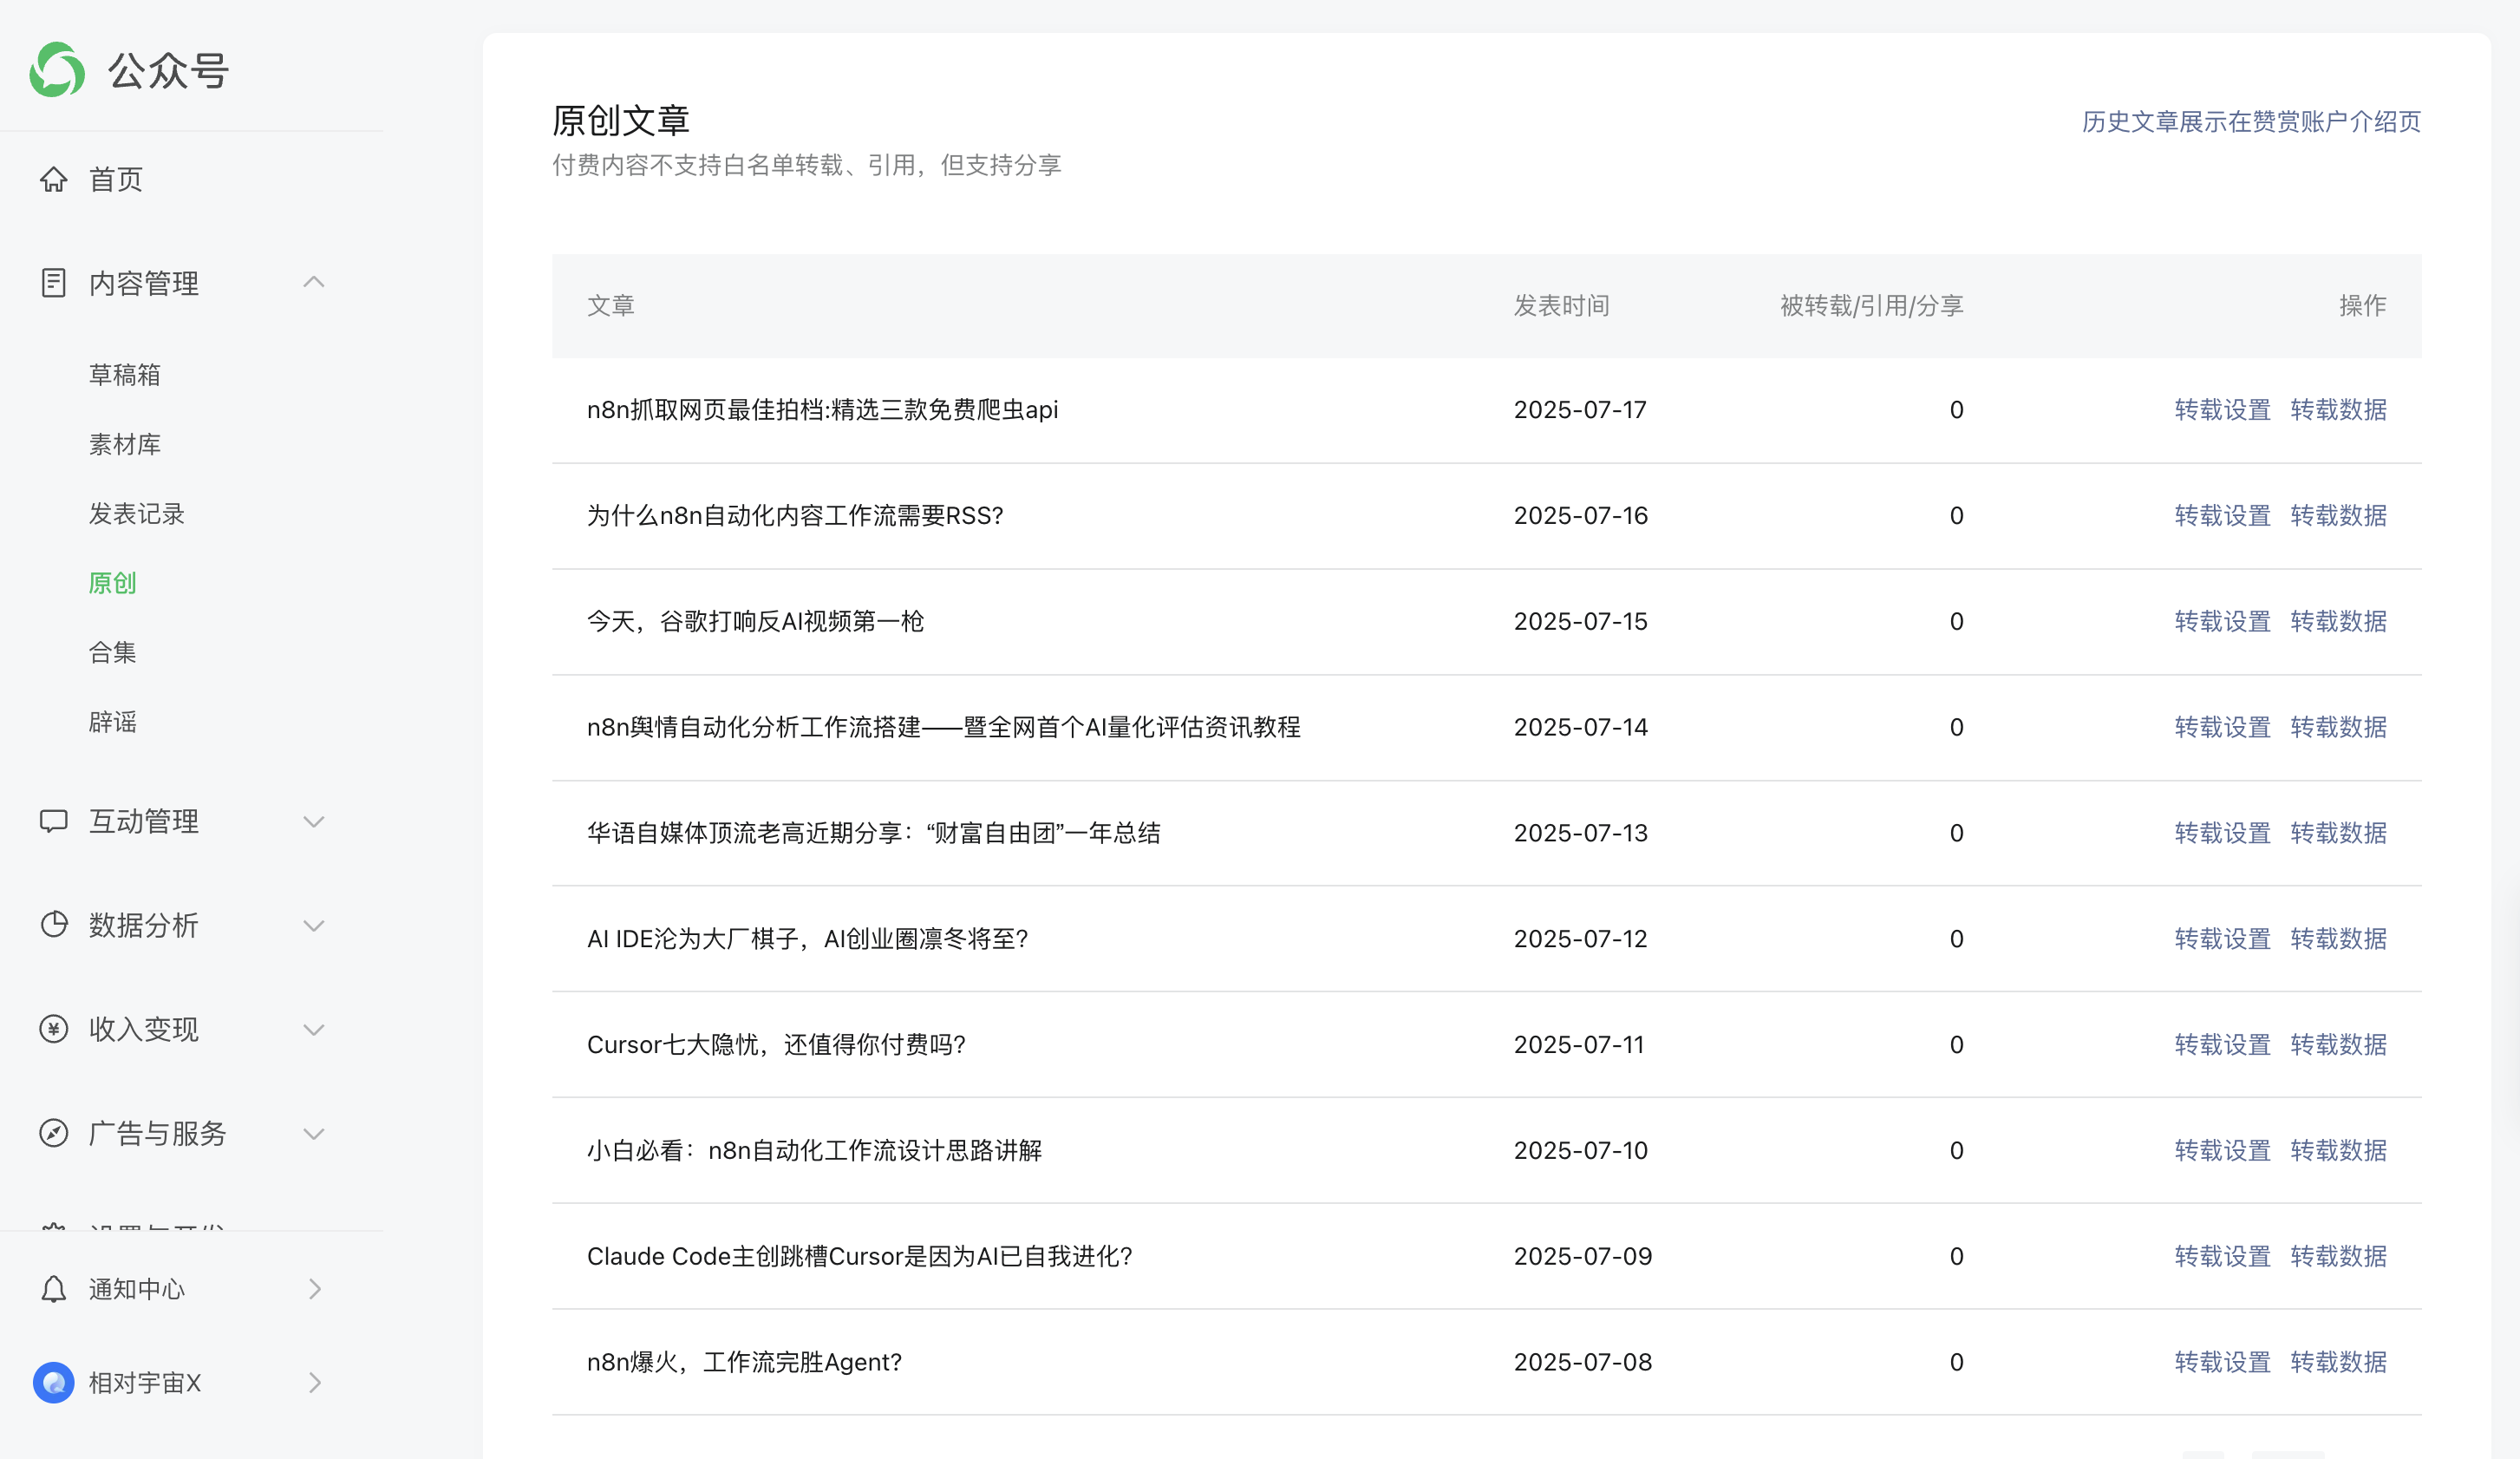Click 转载数据 for 财富自由团 article
Image resolution: width=2520 pixels, height=1459 pixels.
[x=2338, y=833]
